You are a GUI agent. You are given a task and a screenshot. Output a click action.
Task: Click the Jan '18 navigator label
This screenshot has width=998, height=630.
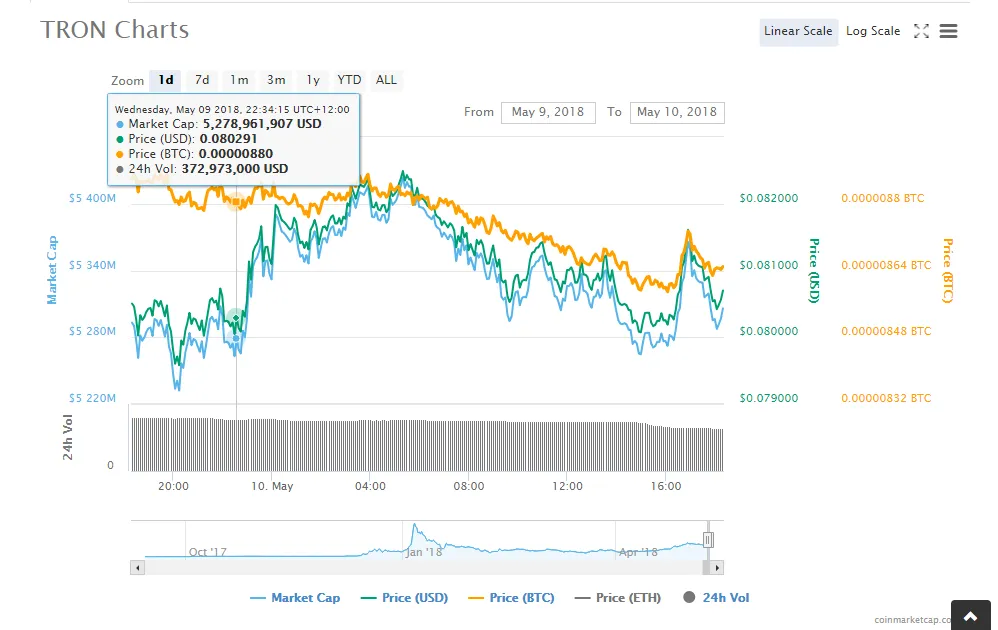click(424, 552)
